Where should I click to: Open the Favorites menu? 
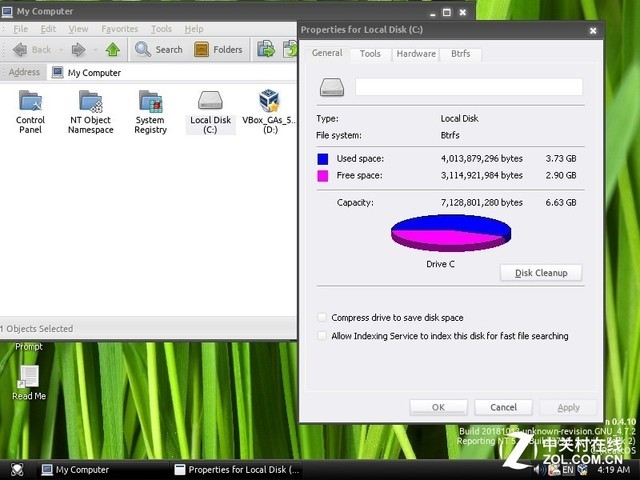point(120,29)
